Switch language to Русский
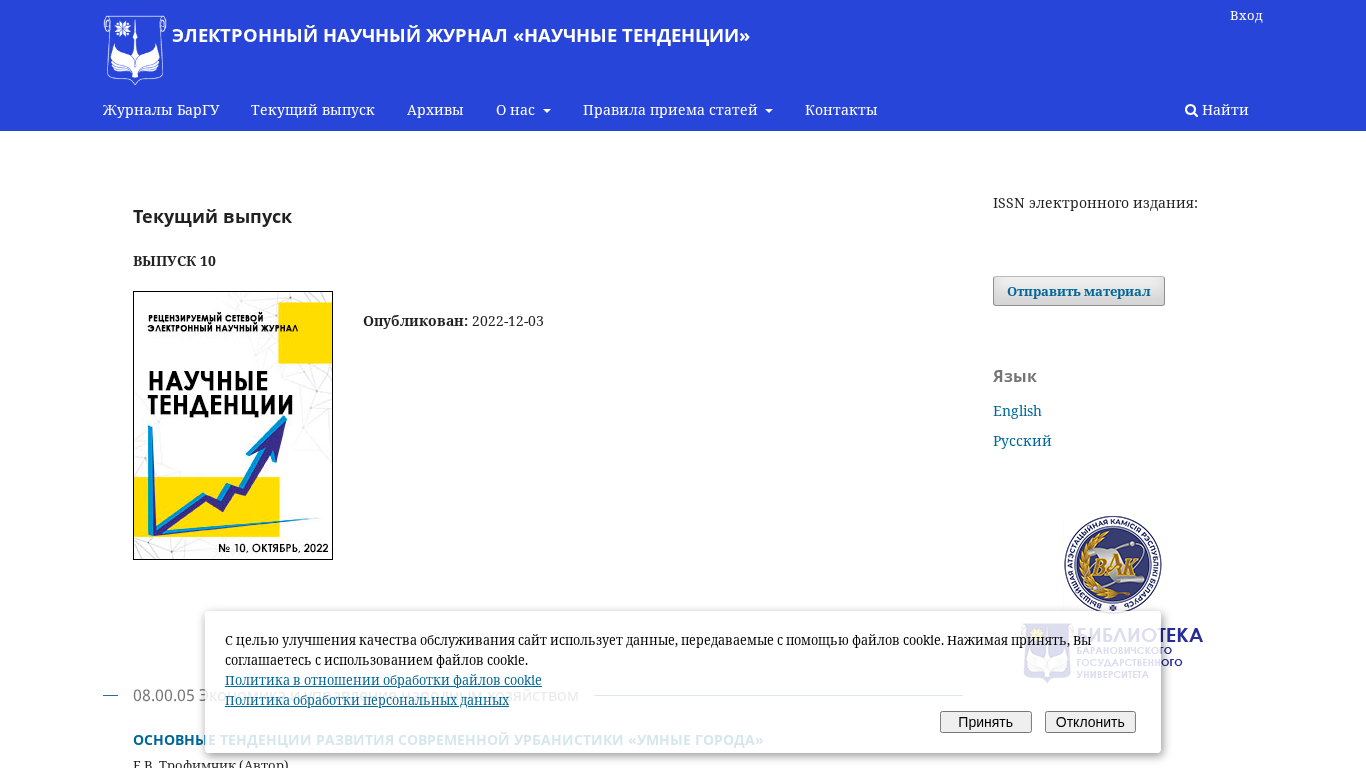The image size is (1366, 768). pos(1022,441)
